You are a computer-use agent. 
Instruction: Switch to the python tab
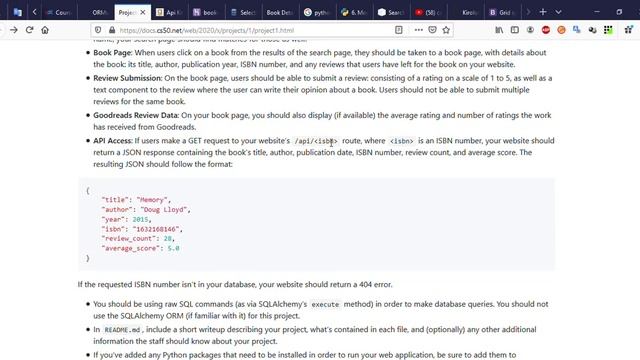(317, 13)
